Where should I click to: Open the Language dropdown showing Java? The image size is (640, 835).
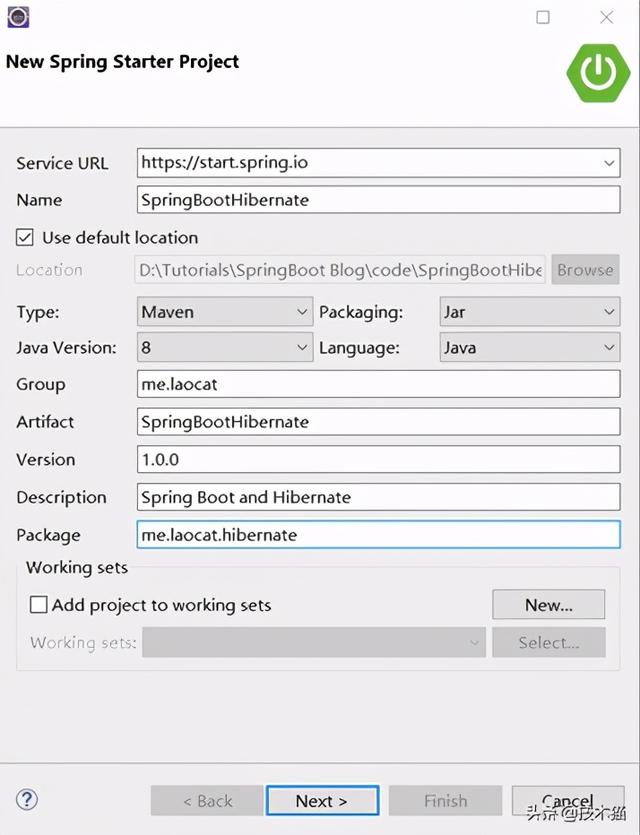tap(530, 347)
